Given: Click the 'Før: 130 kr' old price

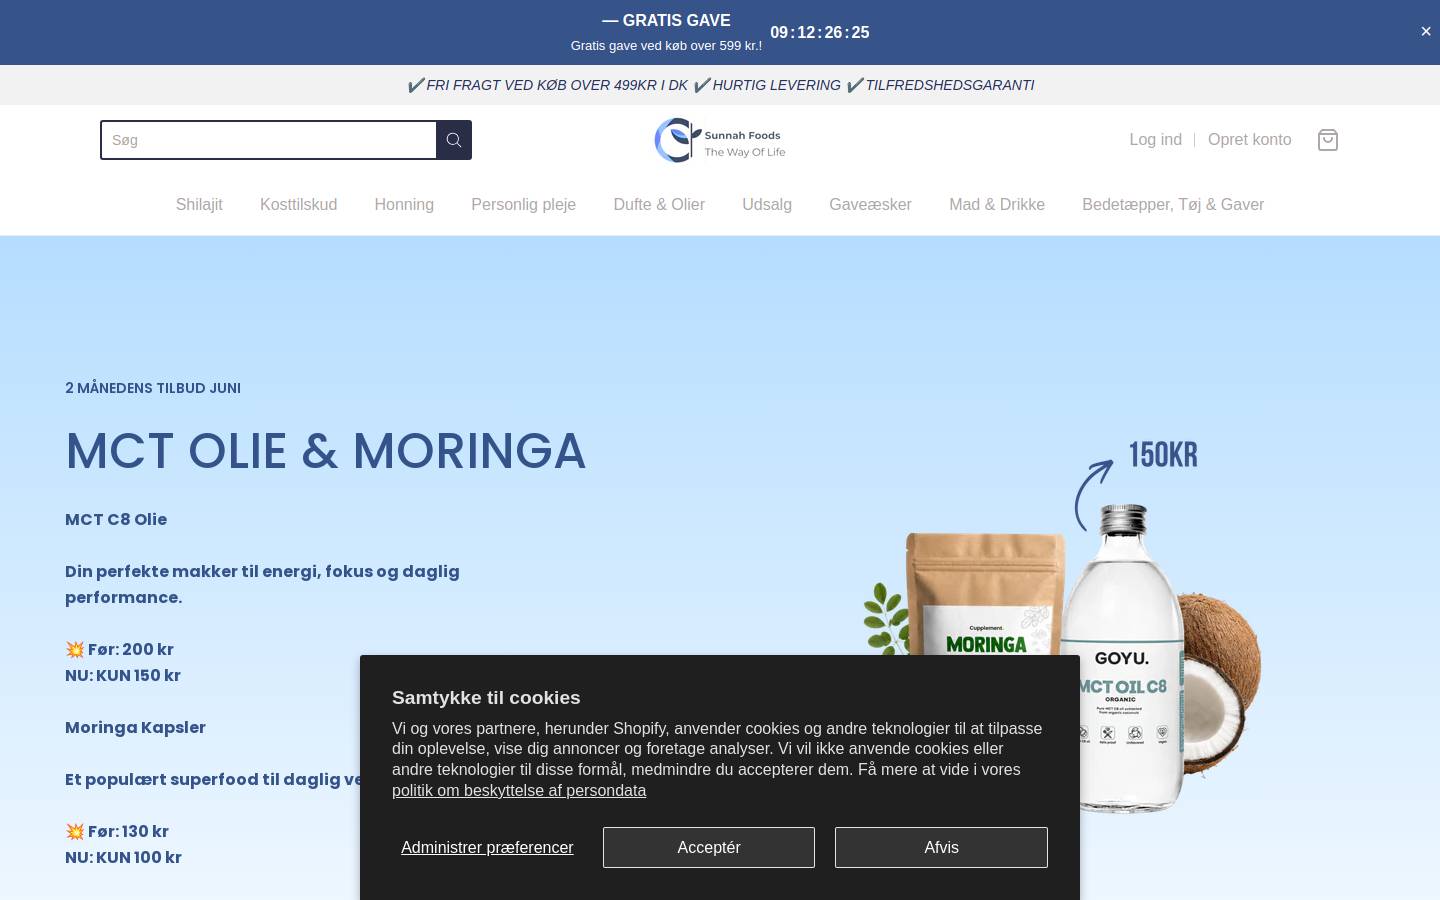Looking at the screenshot, I should coord(117,831).
